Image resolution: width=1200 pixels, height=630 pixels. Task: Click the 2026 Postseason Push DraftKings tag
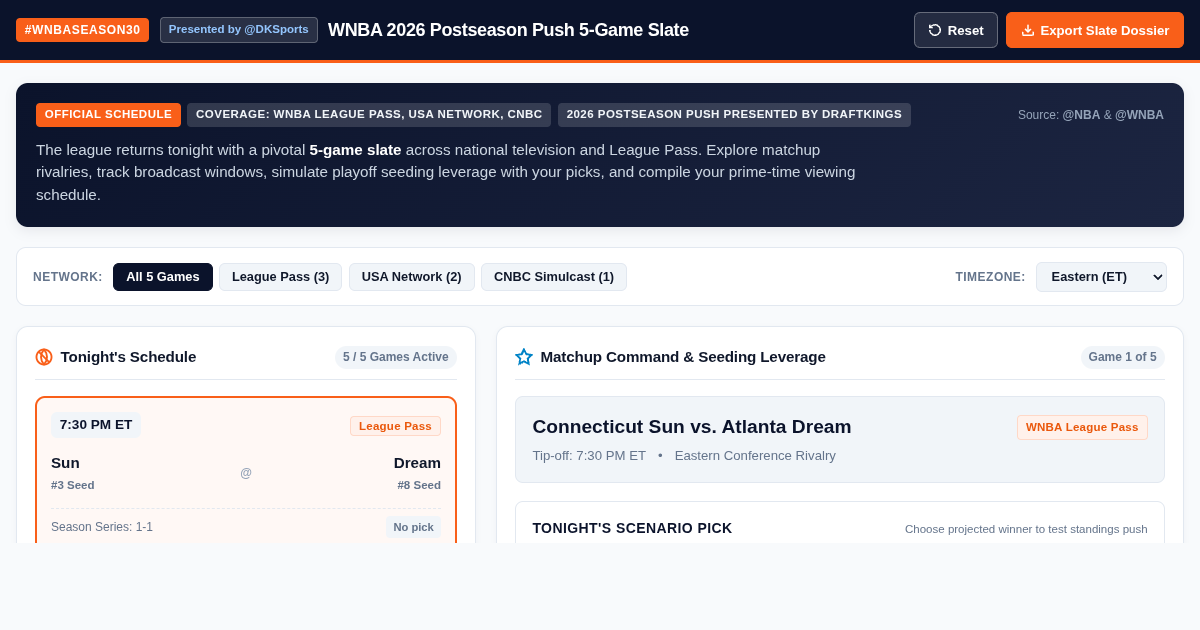(x=734, y=115)
